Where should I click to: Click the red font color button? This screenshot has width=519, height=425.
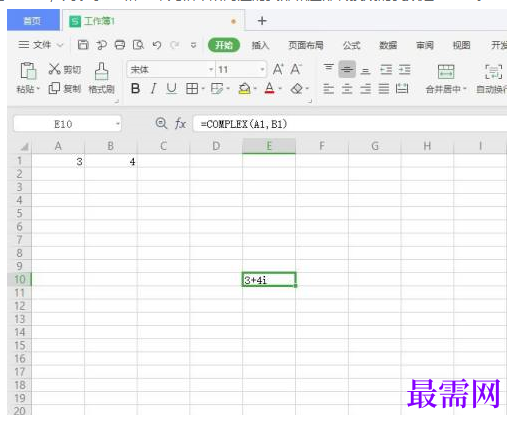tap(269, 89)
